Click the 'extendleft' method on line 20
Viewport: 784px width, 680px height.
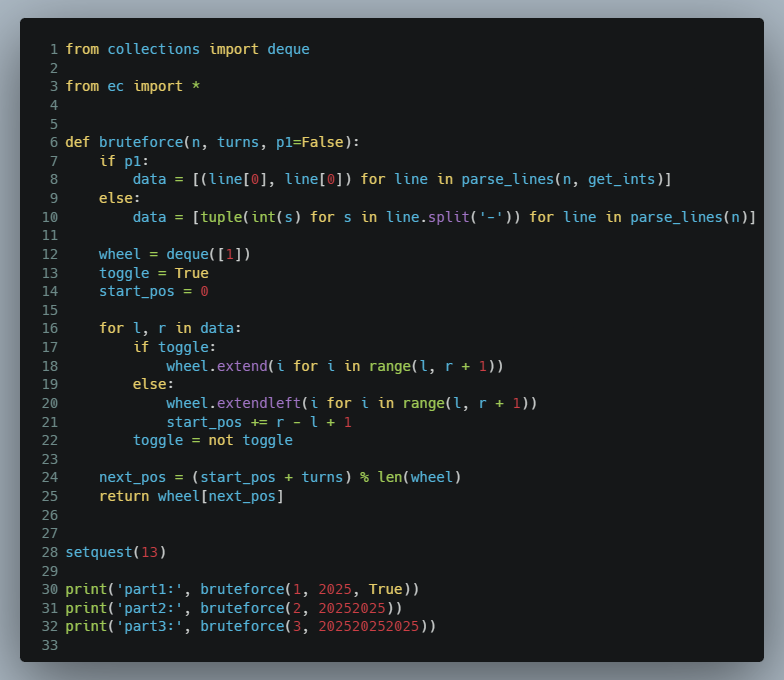(x=259, y=403)
